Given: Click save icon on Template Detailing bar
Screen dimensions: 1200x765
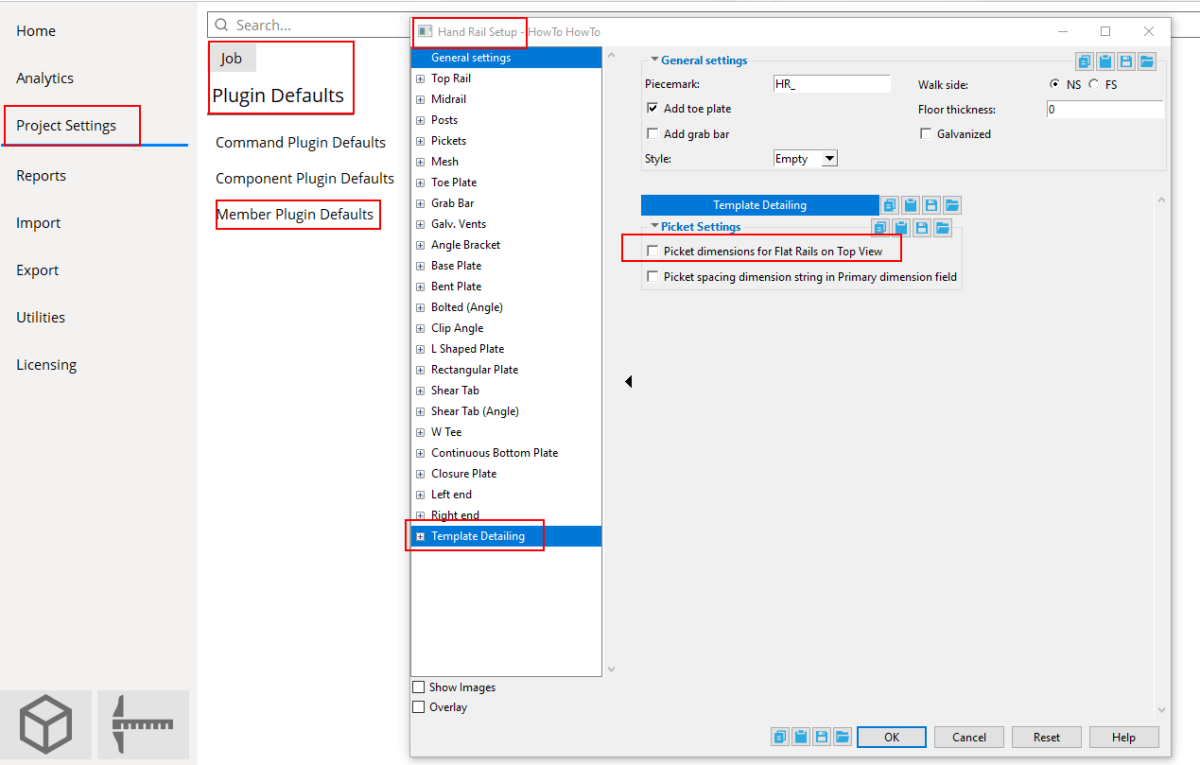Looking at the screenshot, I should tap(931, 205).
